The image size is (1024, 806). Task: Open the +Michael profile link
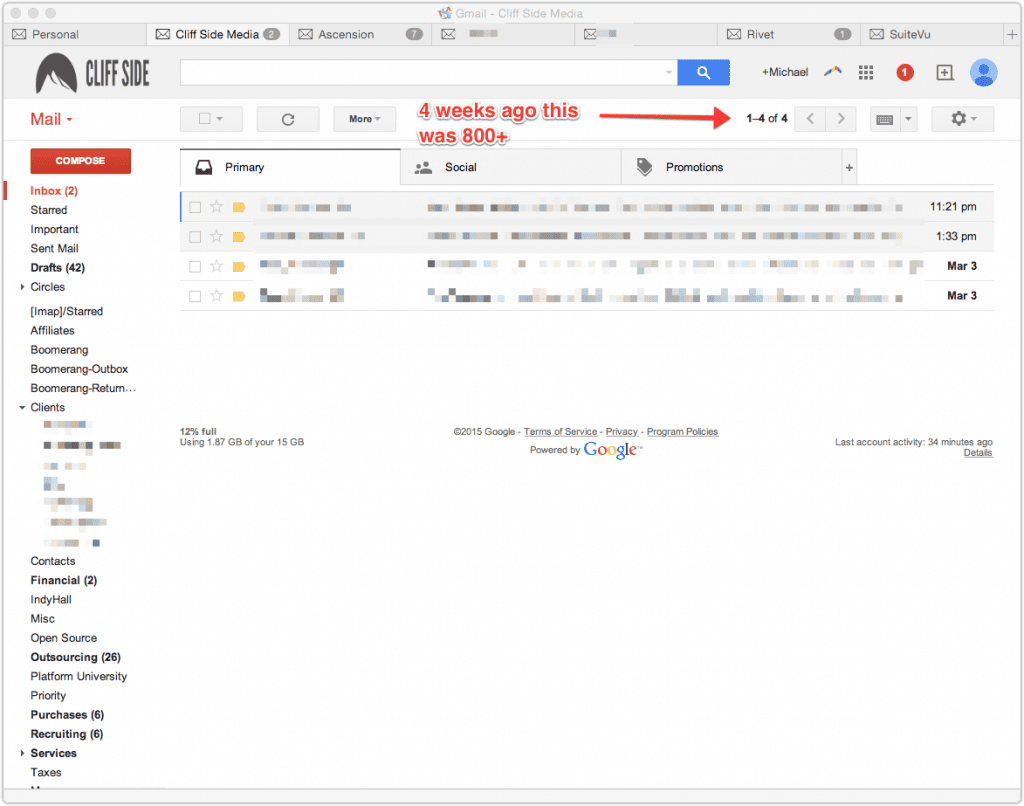[785, 72]
